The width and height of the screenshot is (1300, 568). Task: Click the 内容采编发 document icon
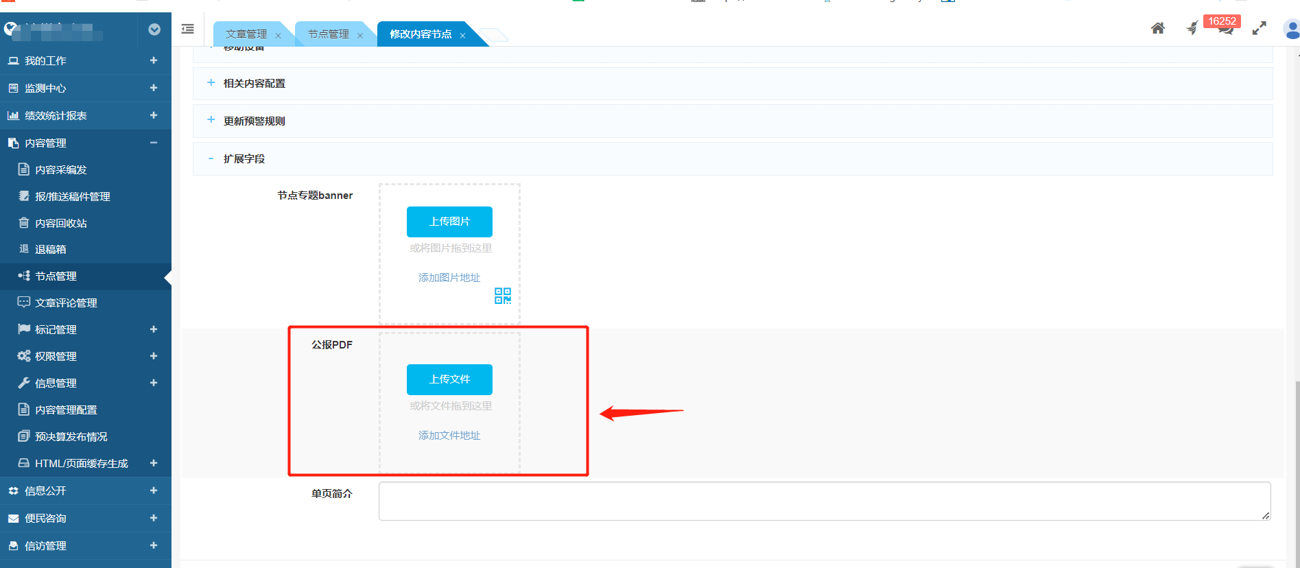click(x=24, y=170)
